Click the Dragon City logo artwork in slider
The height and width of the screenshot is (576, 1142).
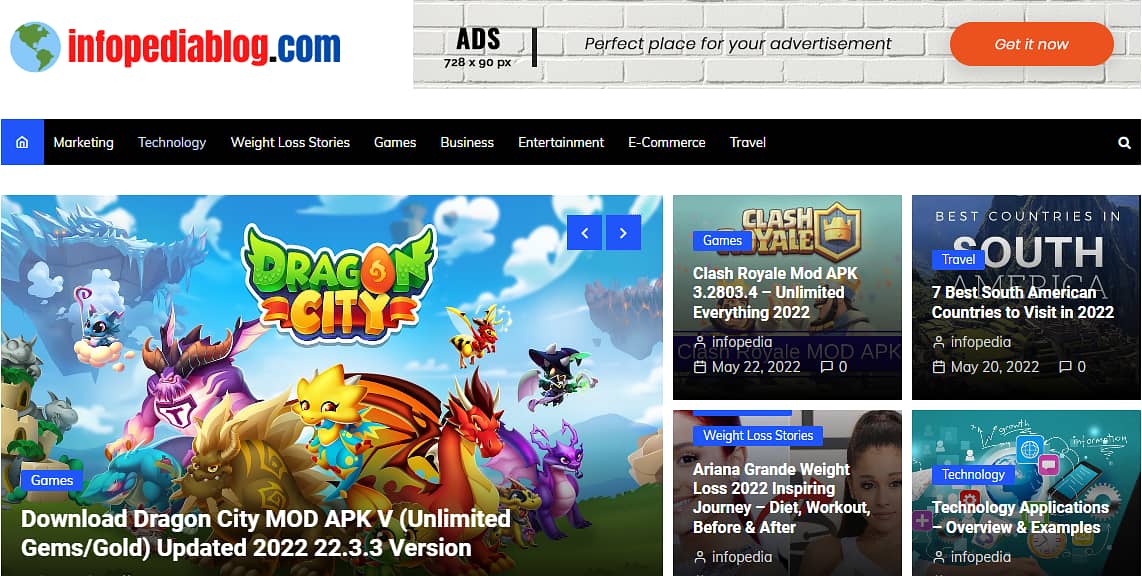point(339,284)
